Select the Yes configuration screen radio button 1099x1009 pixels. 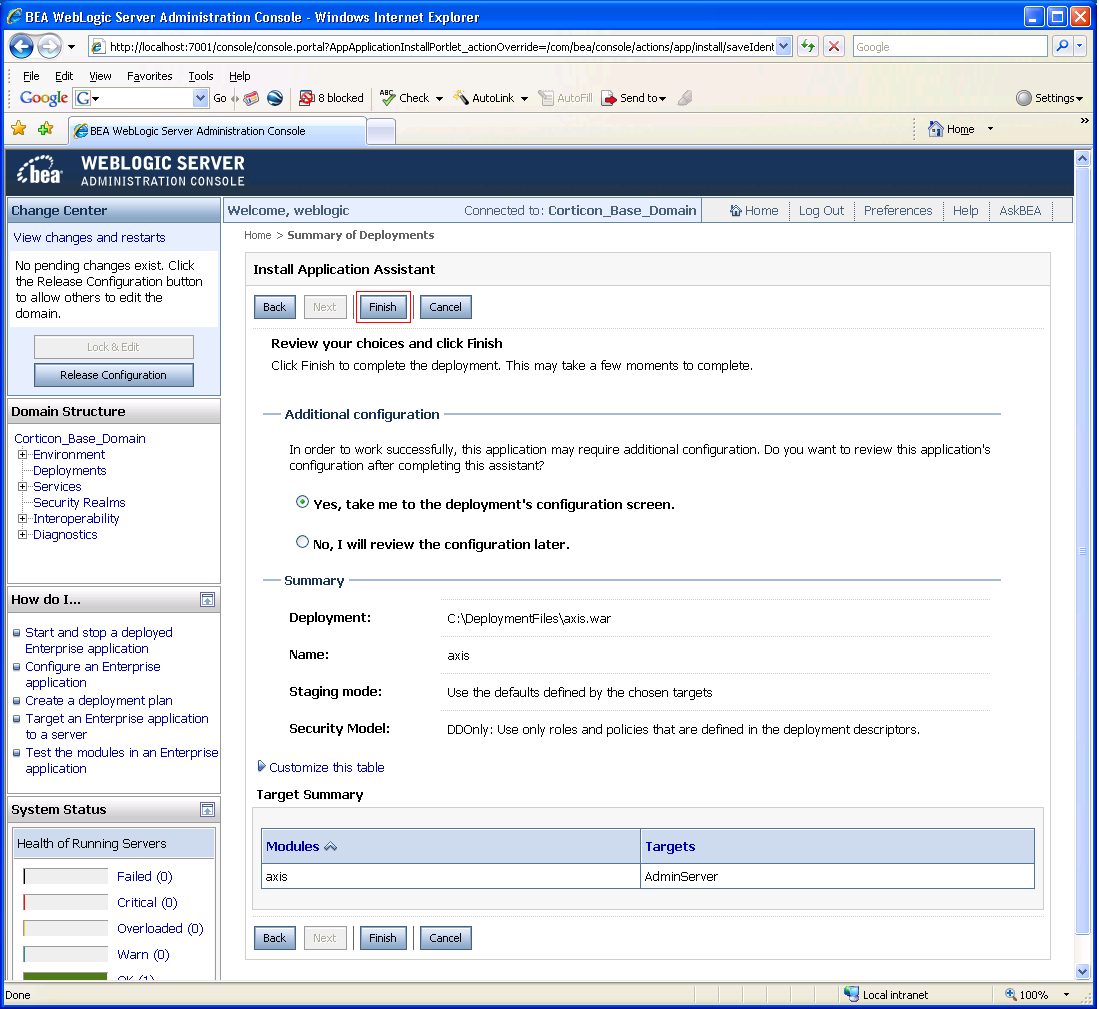click(302, 502)
